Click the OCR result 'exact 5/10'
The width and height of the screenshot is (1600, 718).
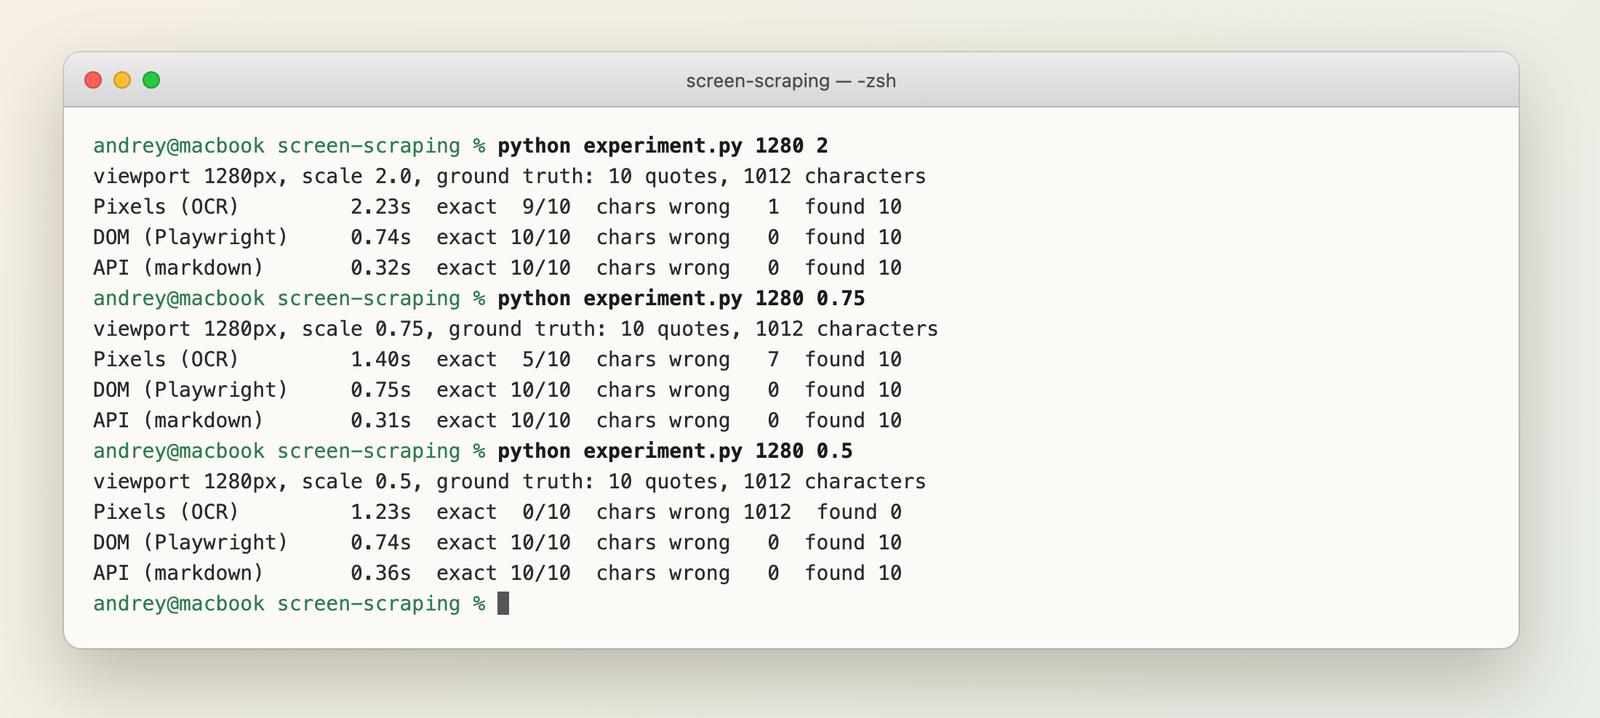503,360
